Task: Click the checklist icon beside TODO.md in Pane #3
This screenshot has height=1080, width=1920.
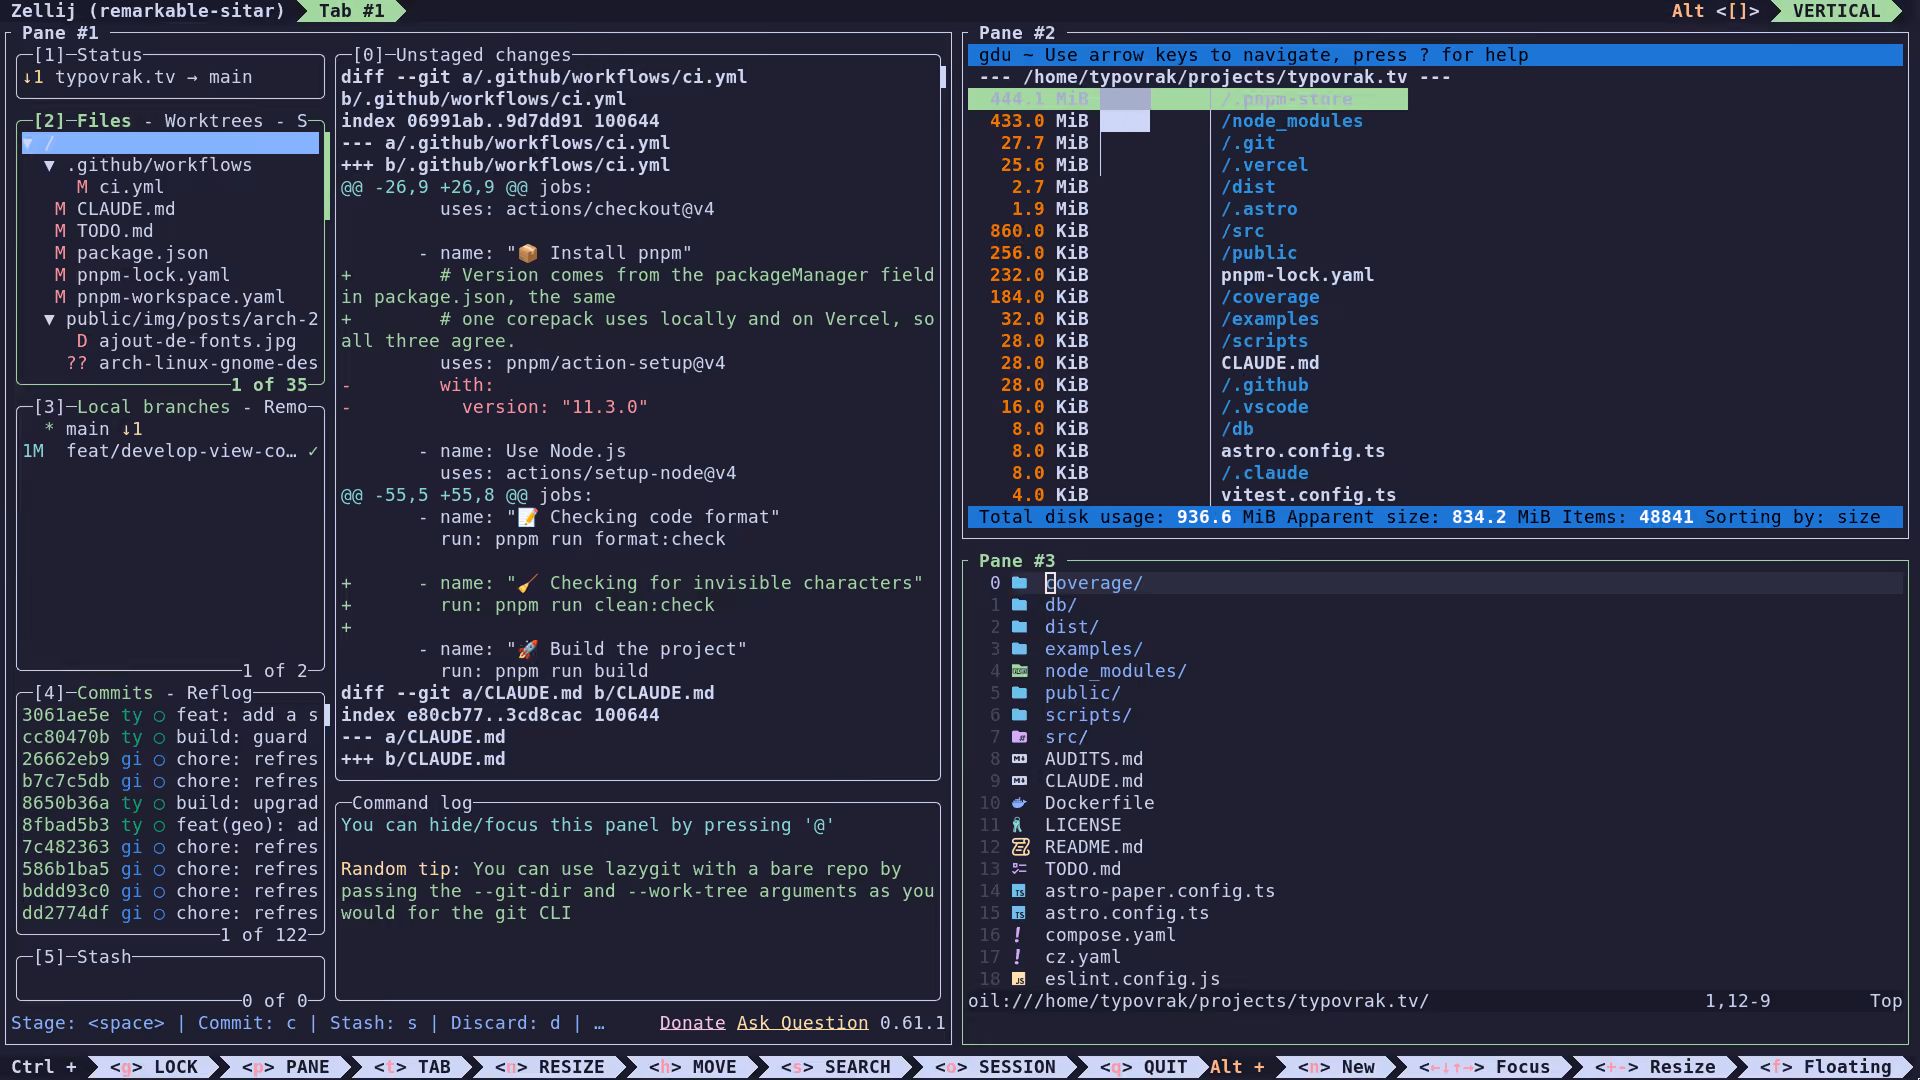Action: click(x=1019, y=869)
